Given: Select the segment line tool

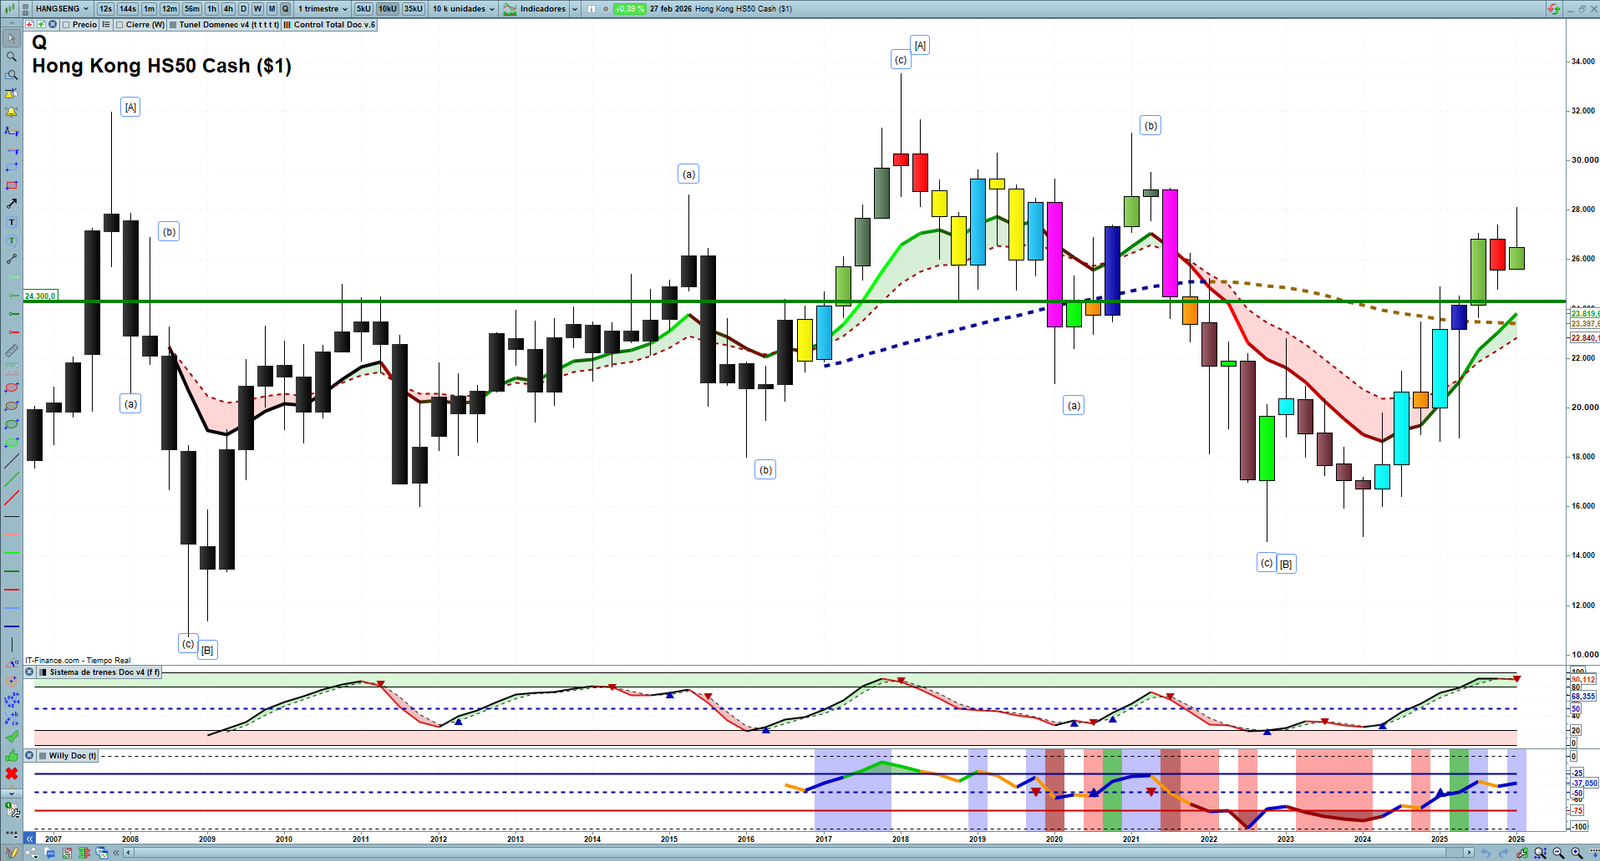Looking at the screenshot, I should point(11,259).
